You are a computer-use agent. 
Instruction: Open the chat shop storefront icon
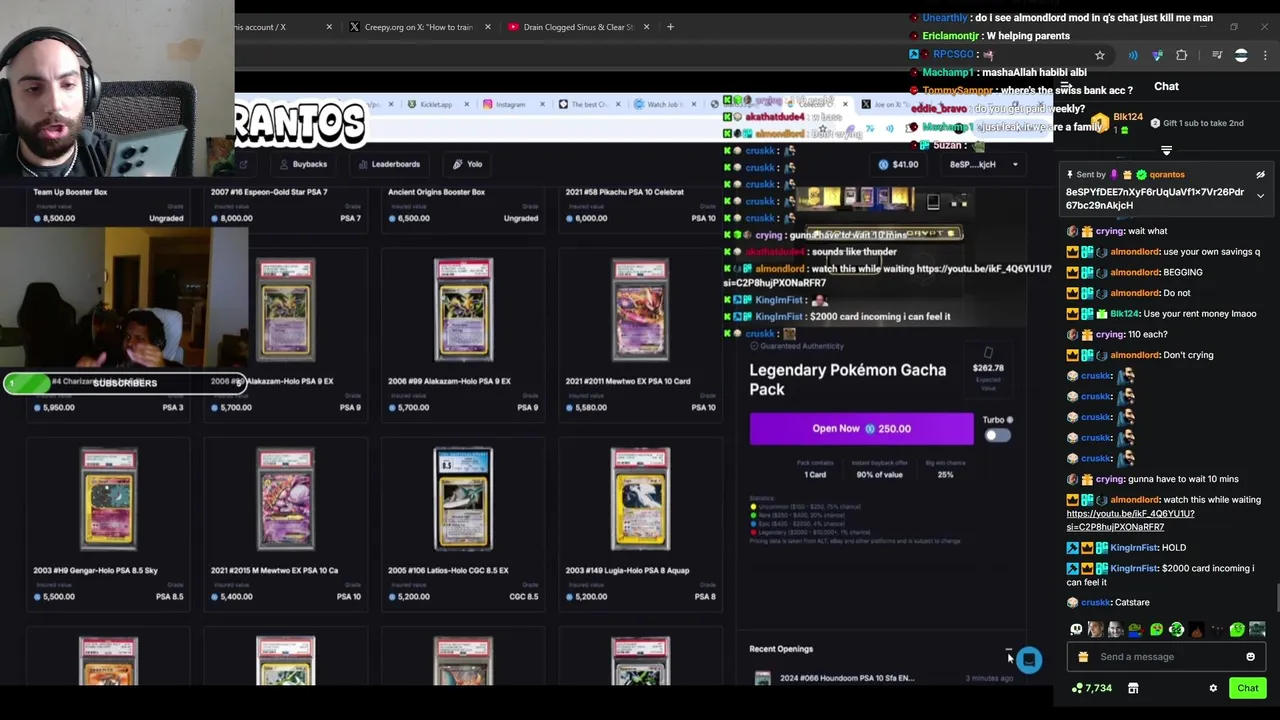coord(1133,688)
